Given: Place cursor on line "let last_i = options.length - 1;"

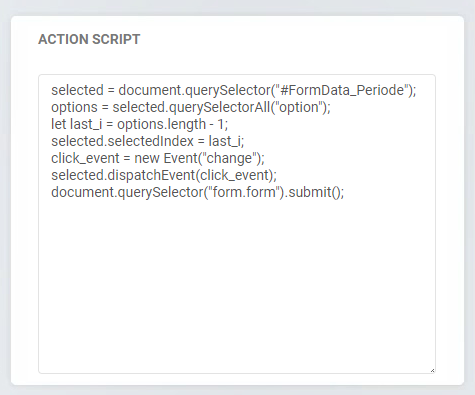Looking at the screenshot, I should click(139, 124).
